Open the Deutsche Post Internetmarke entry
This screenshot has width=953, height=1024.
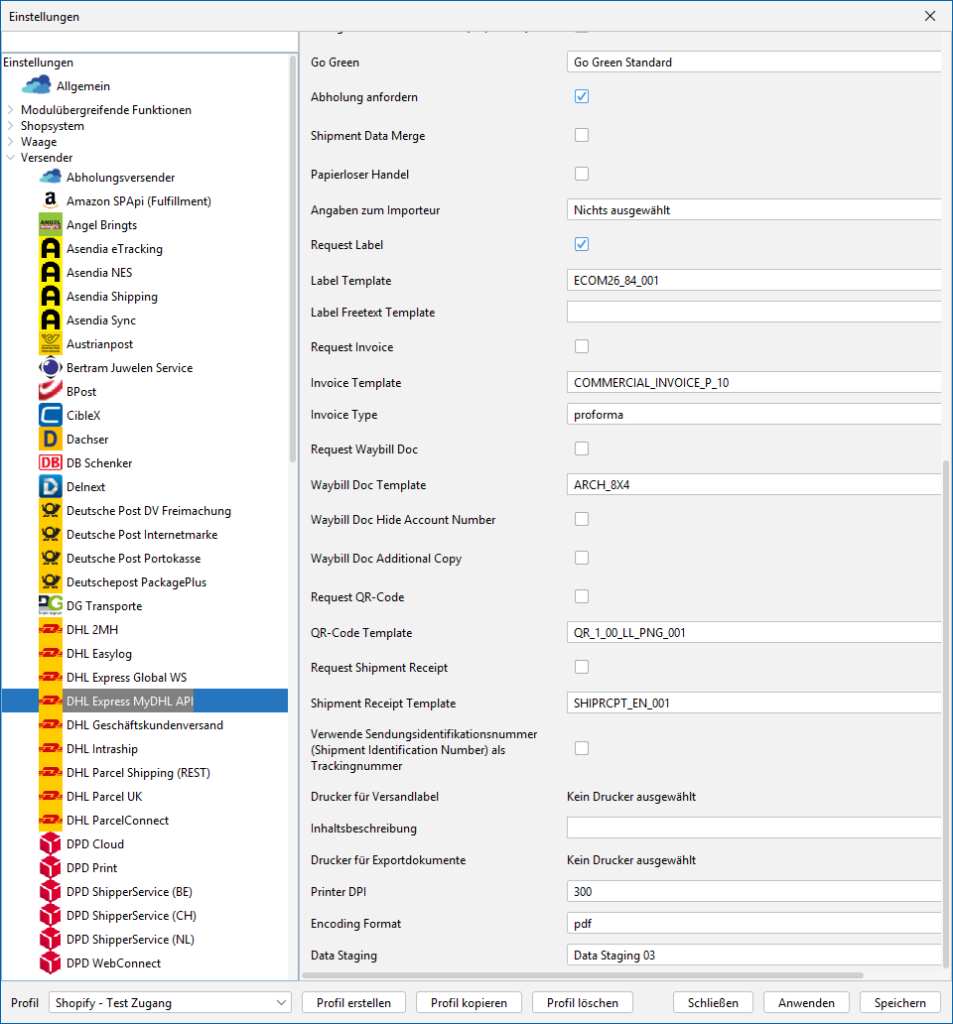[x=141, y=535]
